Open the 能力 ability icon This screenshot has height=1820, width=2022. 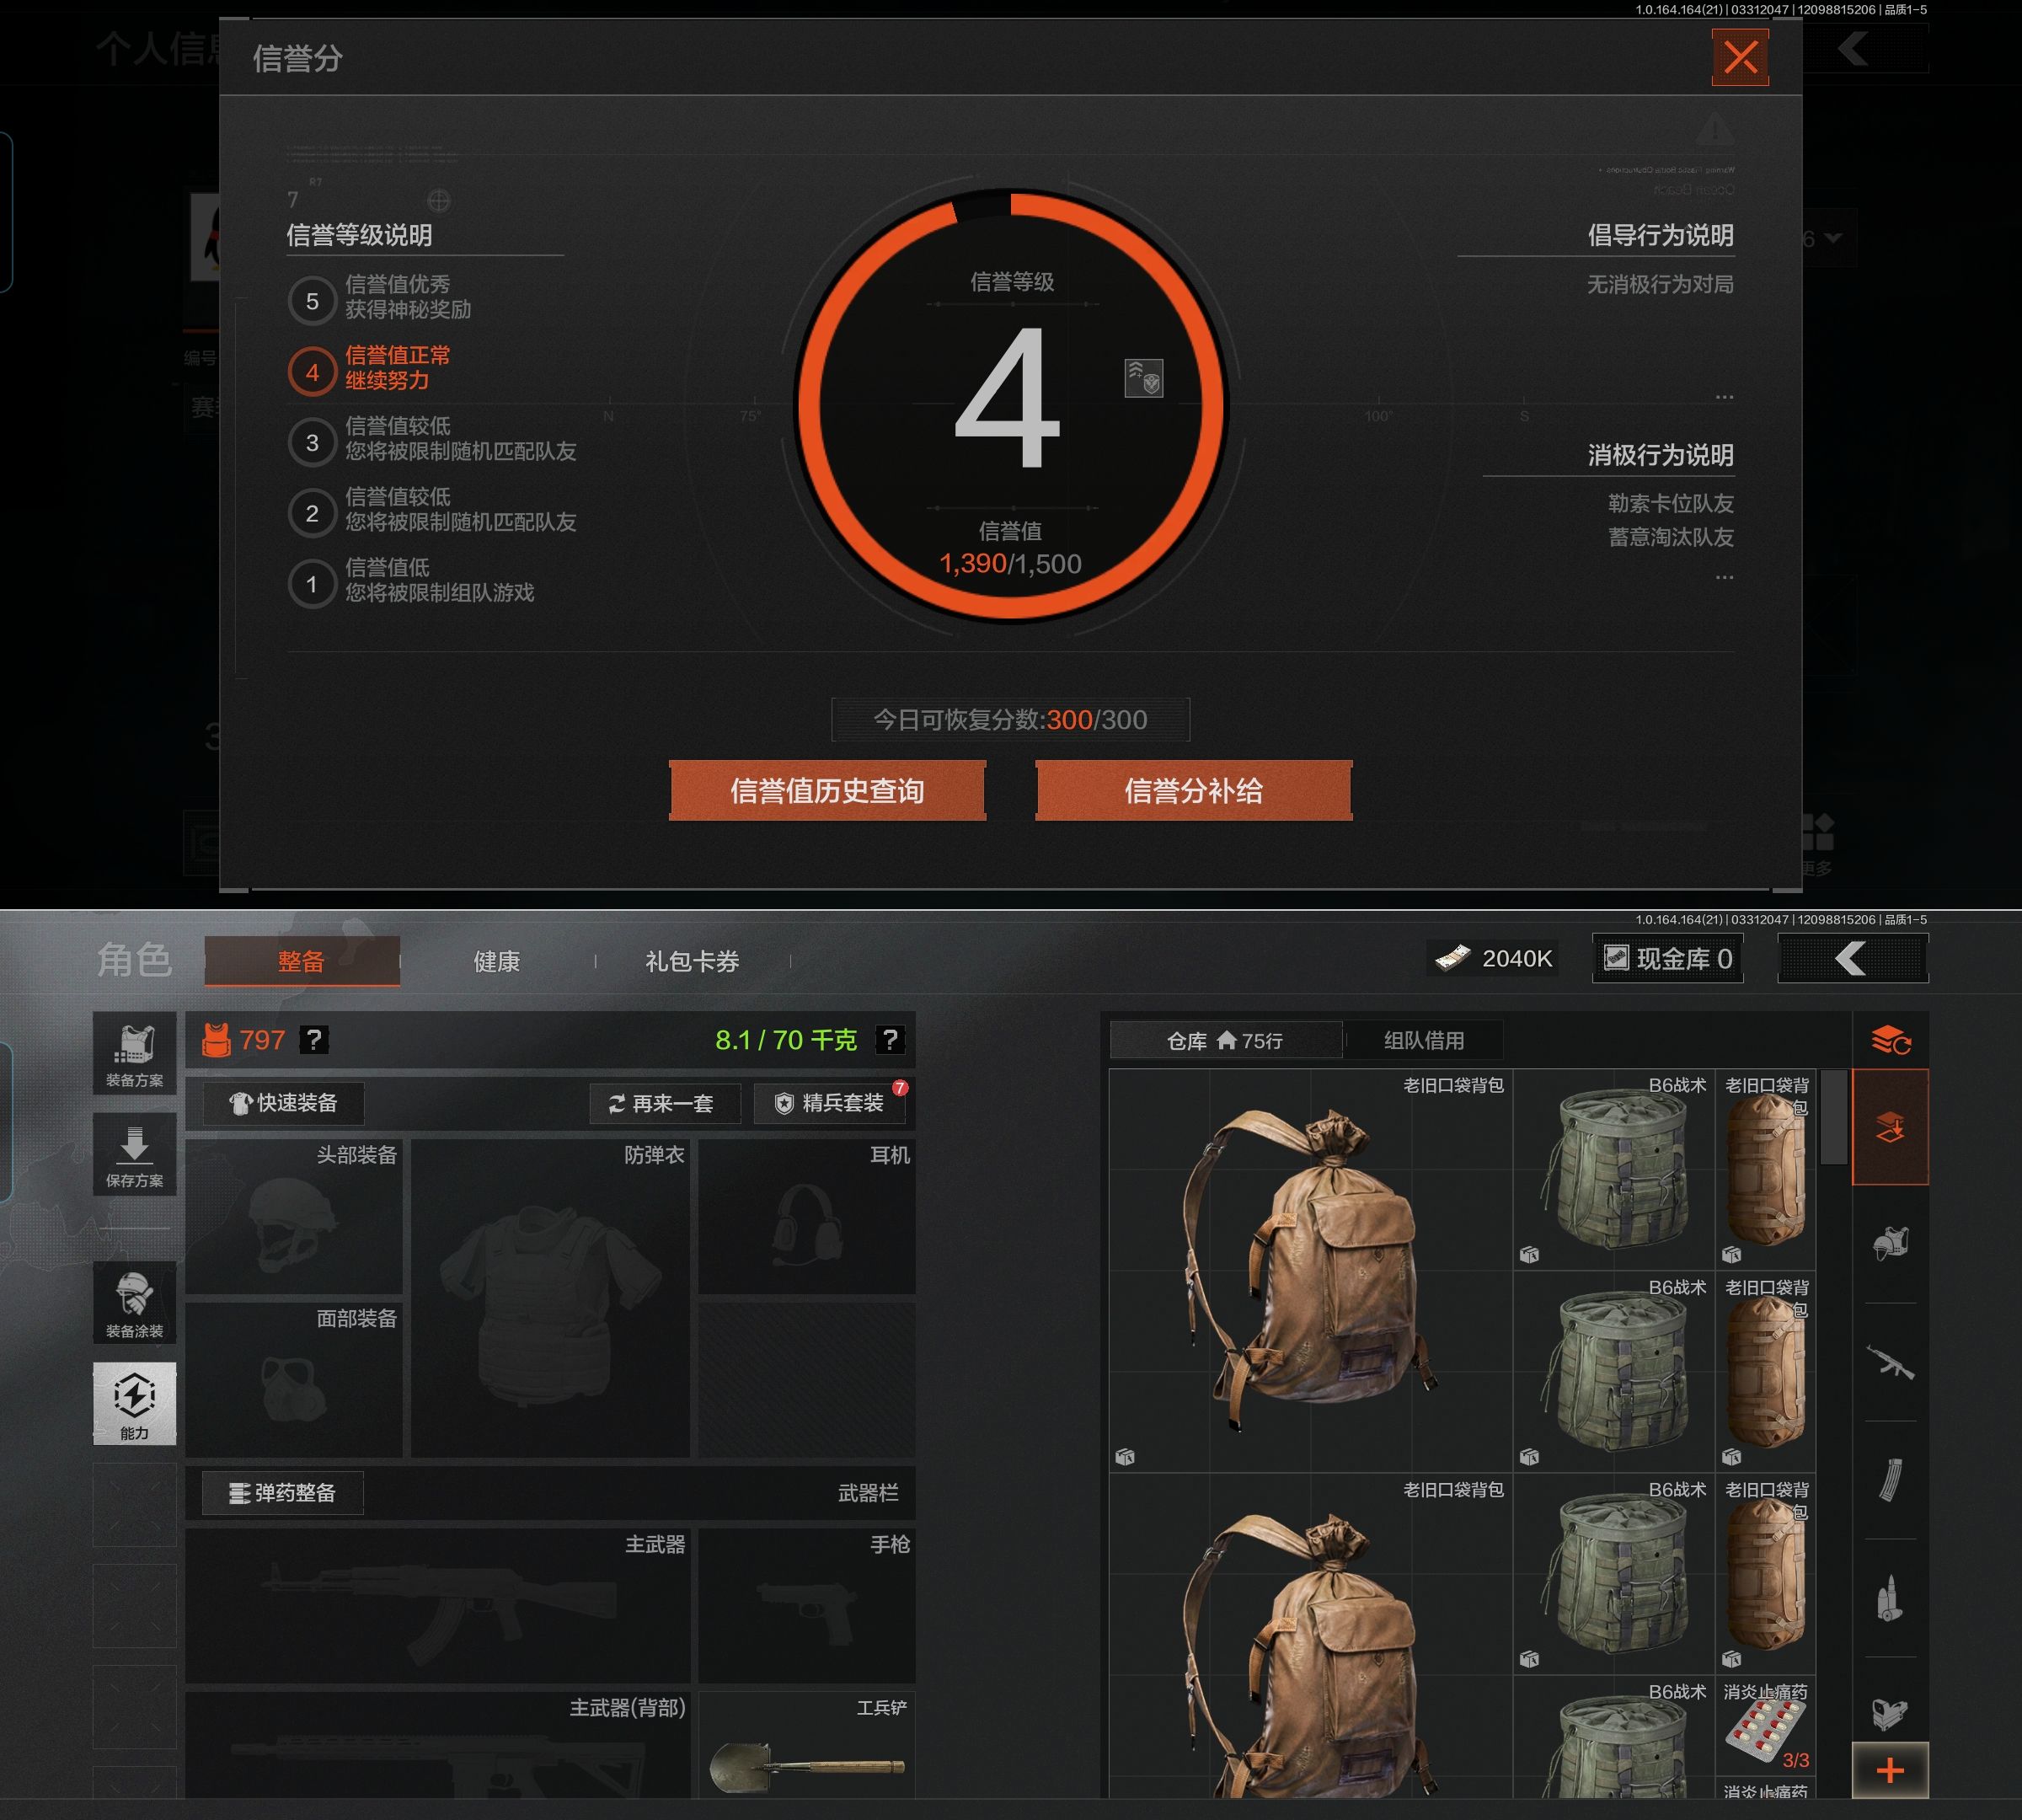pyautogui.click(x=134, y=1403)
